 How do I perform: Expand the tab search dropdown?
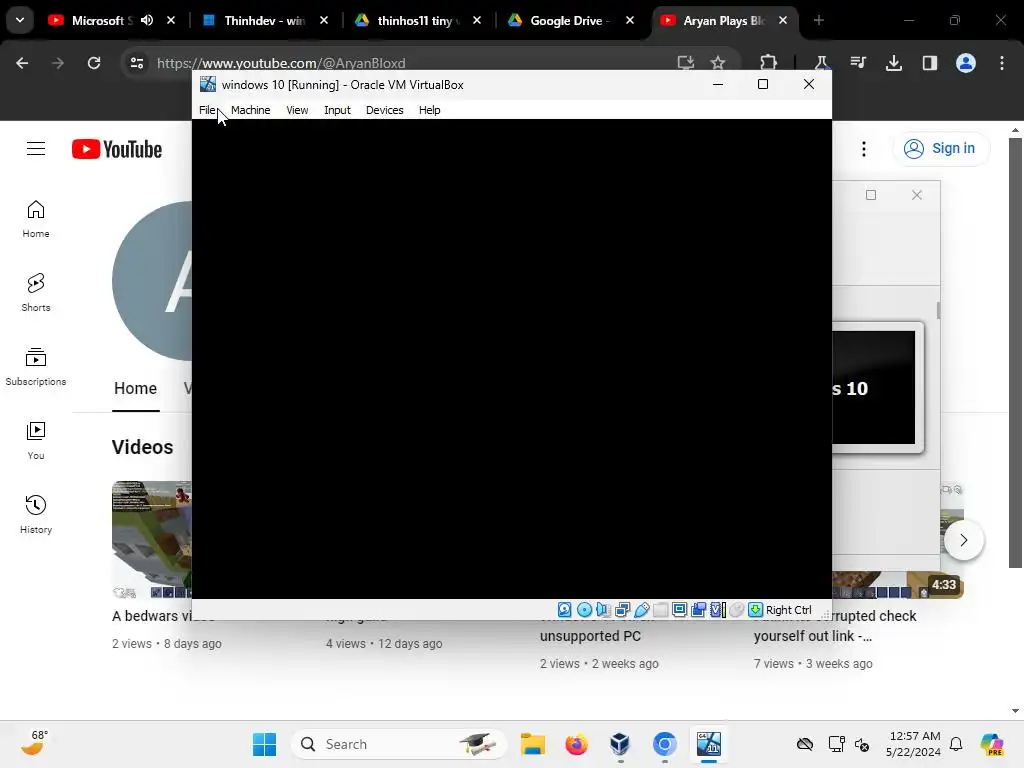(20, 21)
